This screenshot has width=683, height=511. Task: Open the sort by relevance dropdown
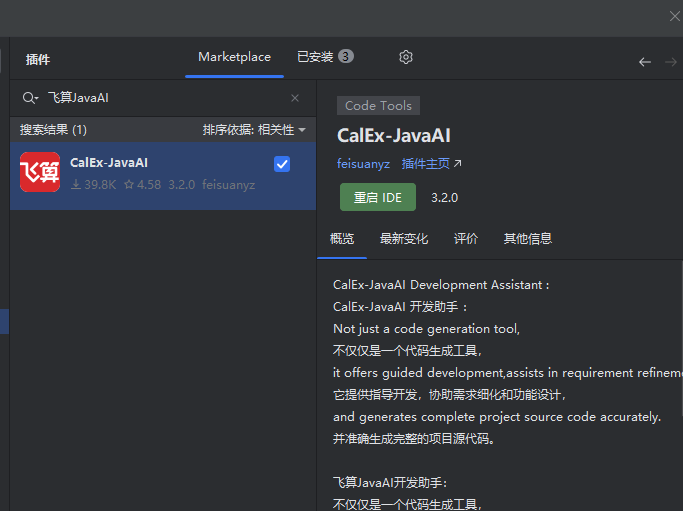pyautogui.click(x=254, y=130)
